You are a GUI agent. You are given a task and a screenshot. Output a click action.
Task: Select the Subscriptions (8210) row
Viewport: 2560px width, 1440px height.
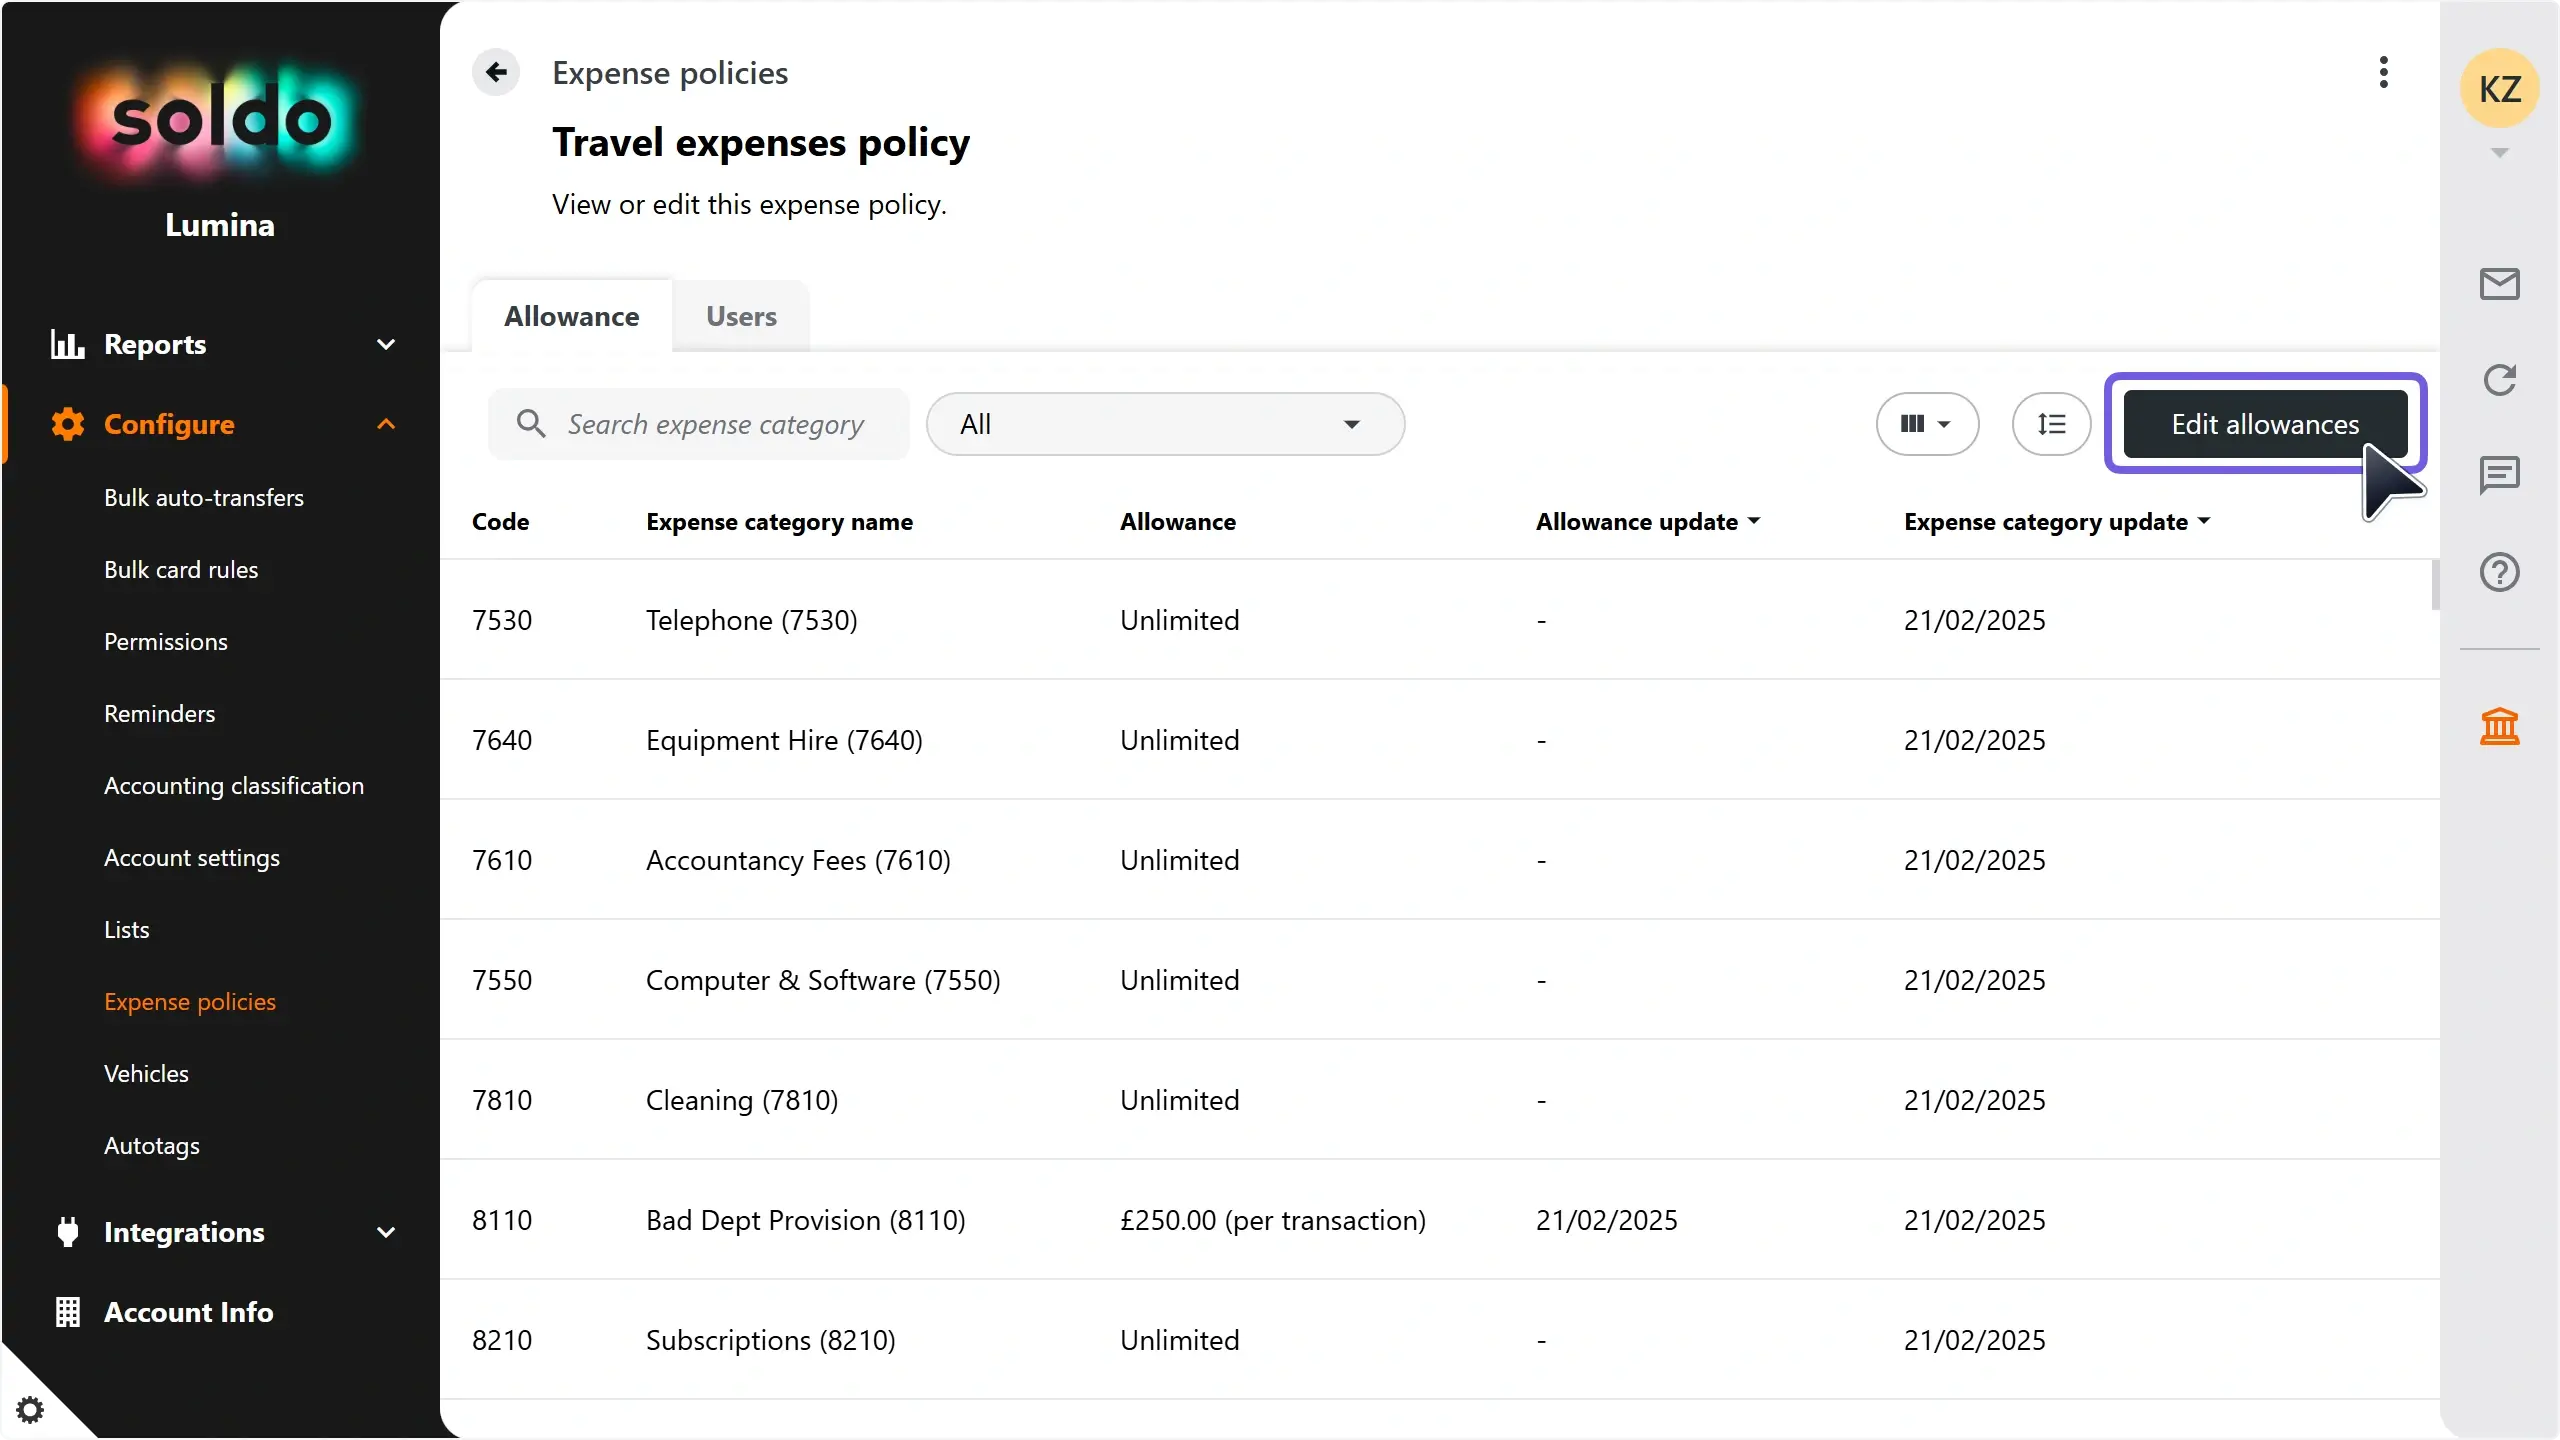click(1440, 1340)
